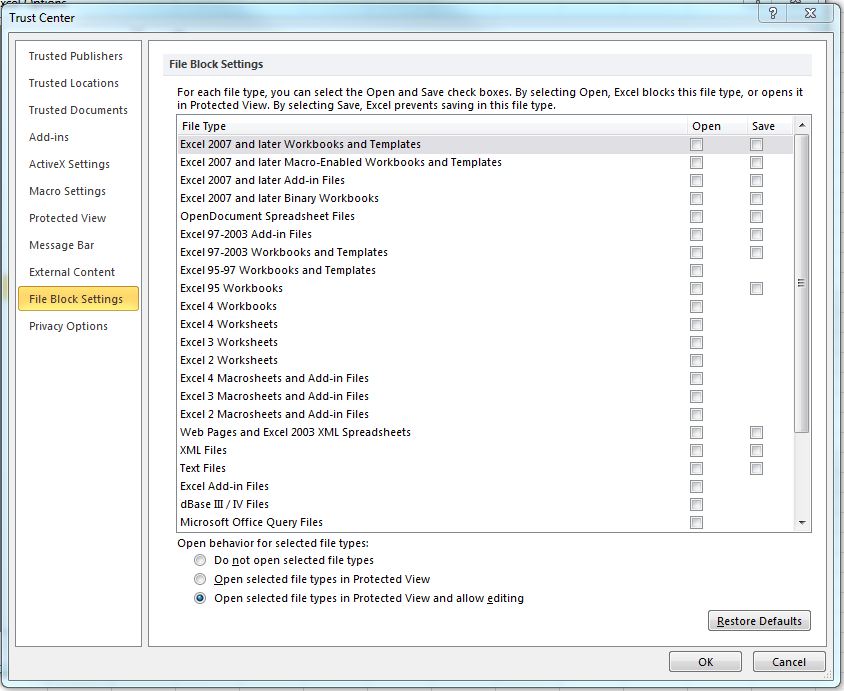Check Open for Excel 2 Worksheets

coord(697,361)
